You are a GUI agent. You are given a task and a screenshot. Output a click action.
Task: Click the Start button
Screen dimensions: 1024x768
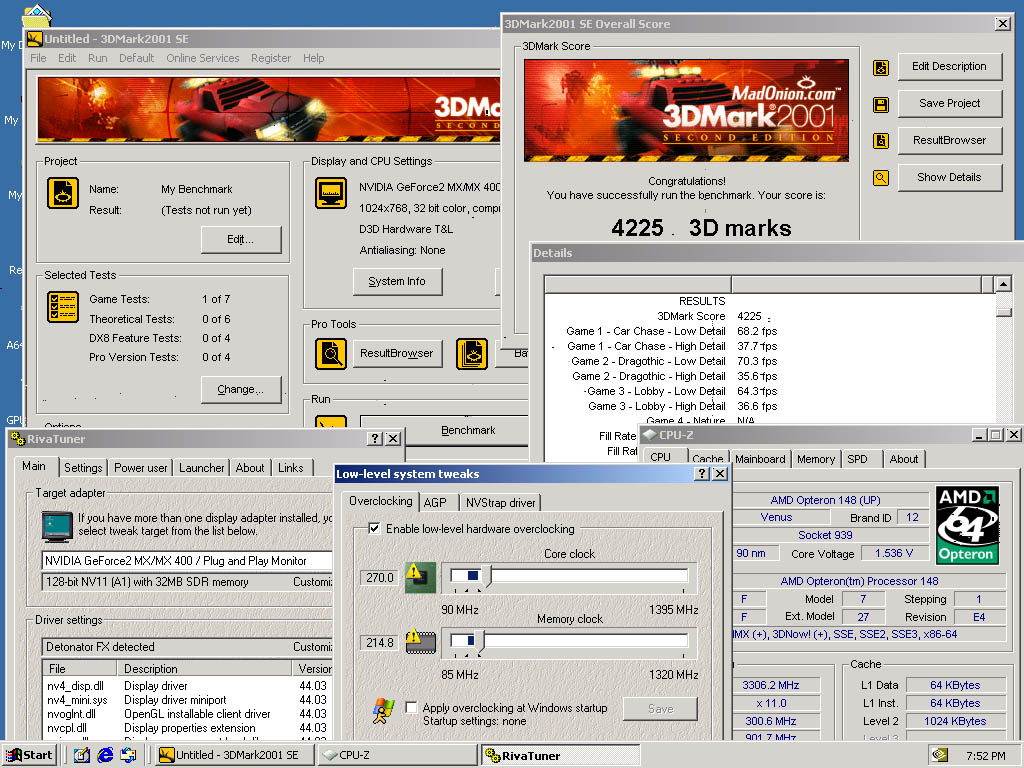[30, 755]
